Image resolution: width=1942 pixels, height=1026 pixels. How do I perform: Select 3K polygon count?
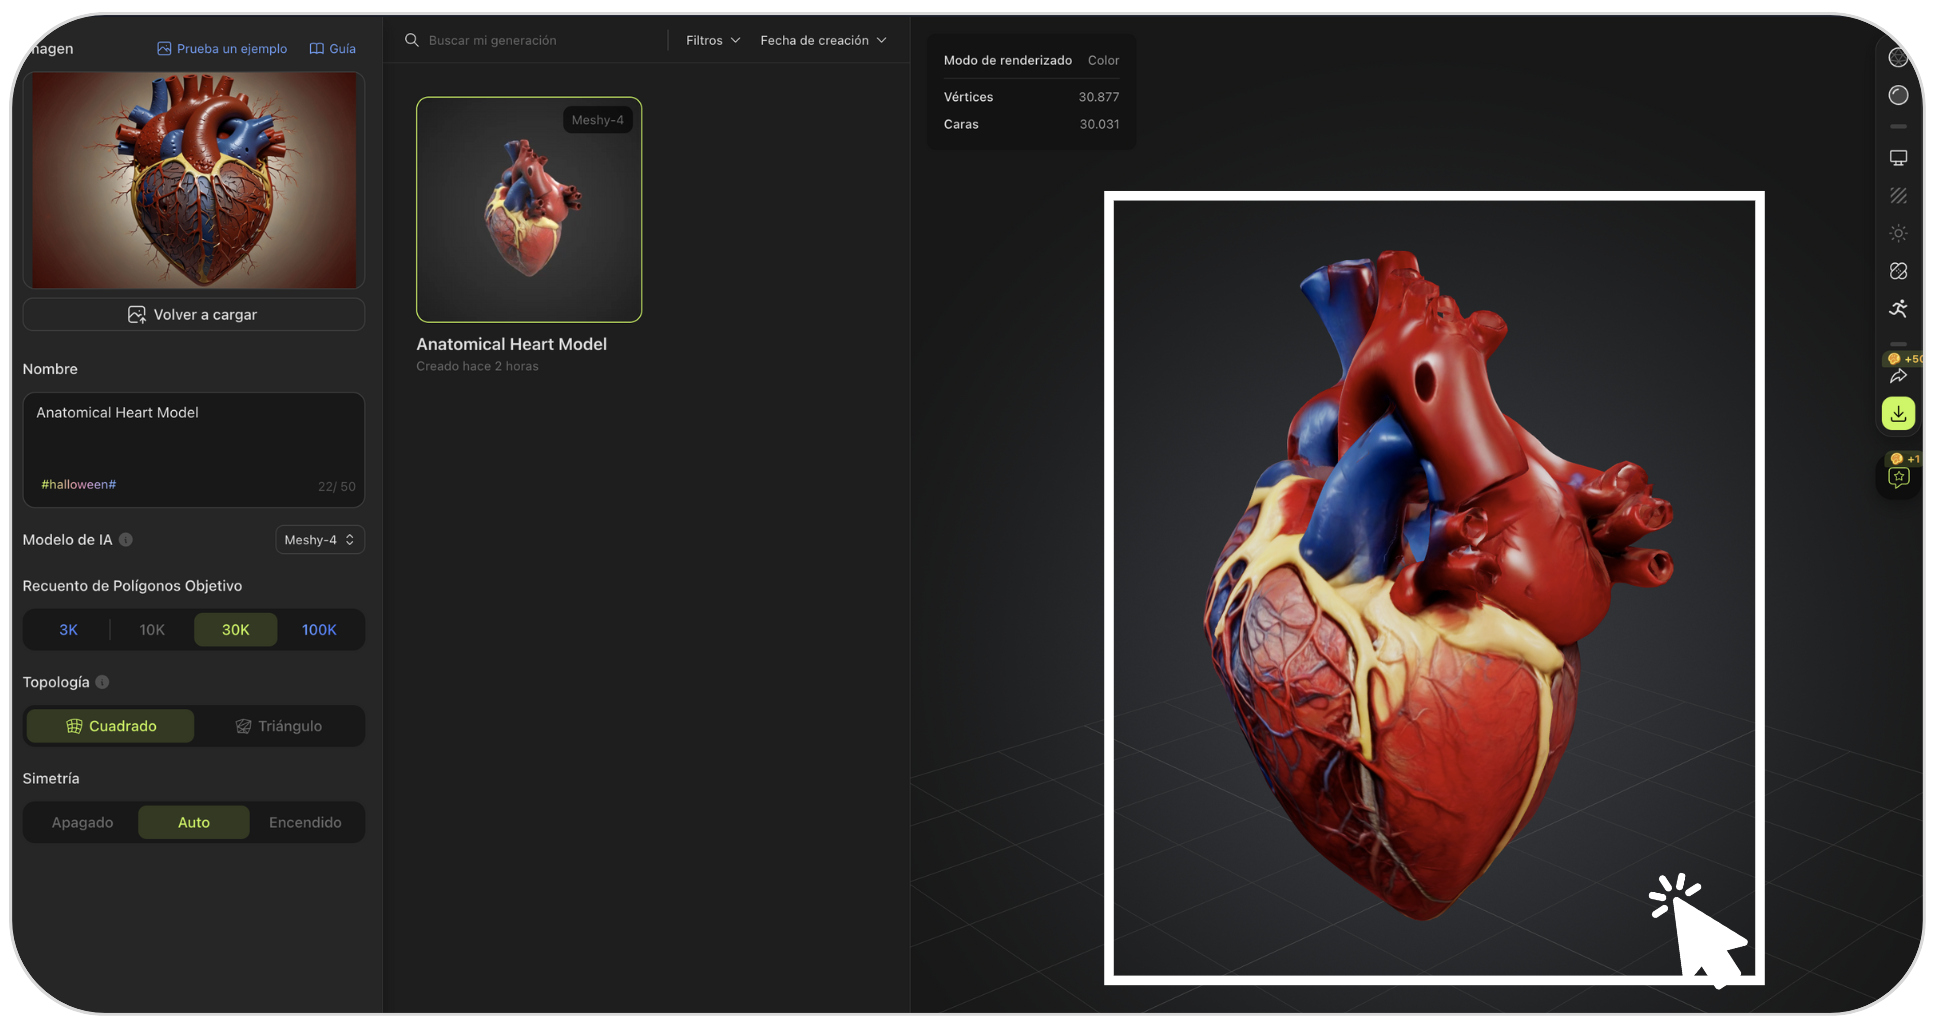point(68,630)
